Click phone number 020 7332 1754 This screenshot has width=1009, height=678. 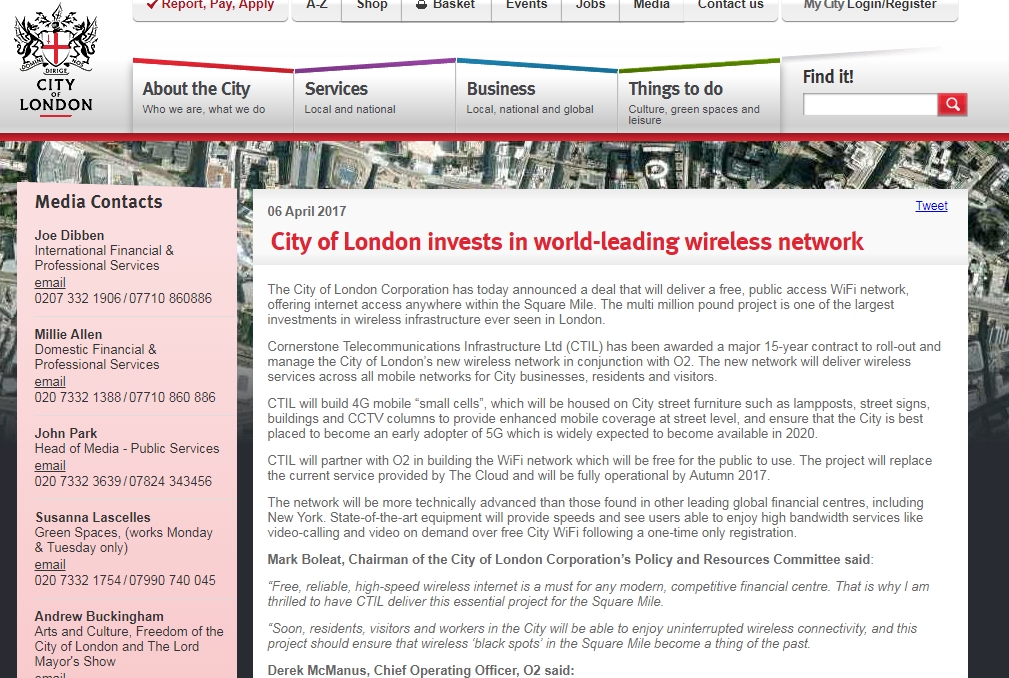pos(78,580)
